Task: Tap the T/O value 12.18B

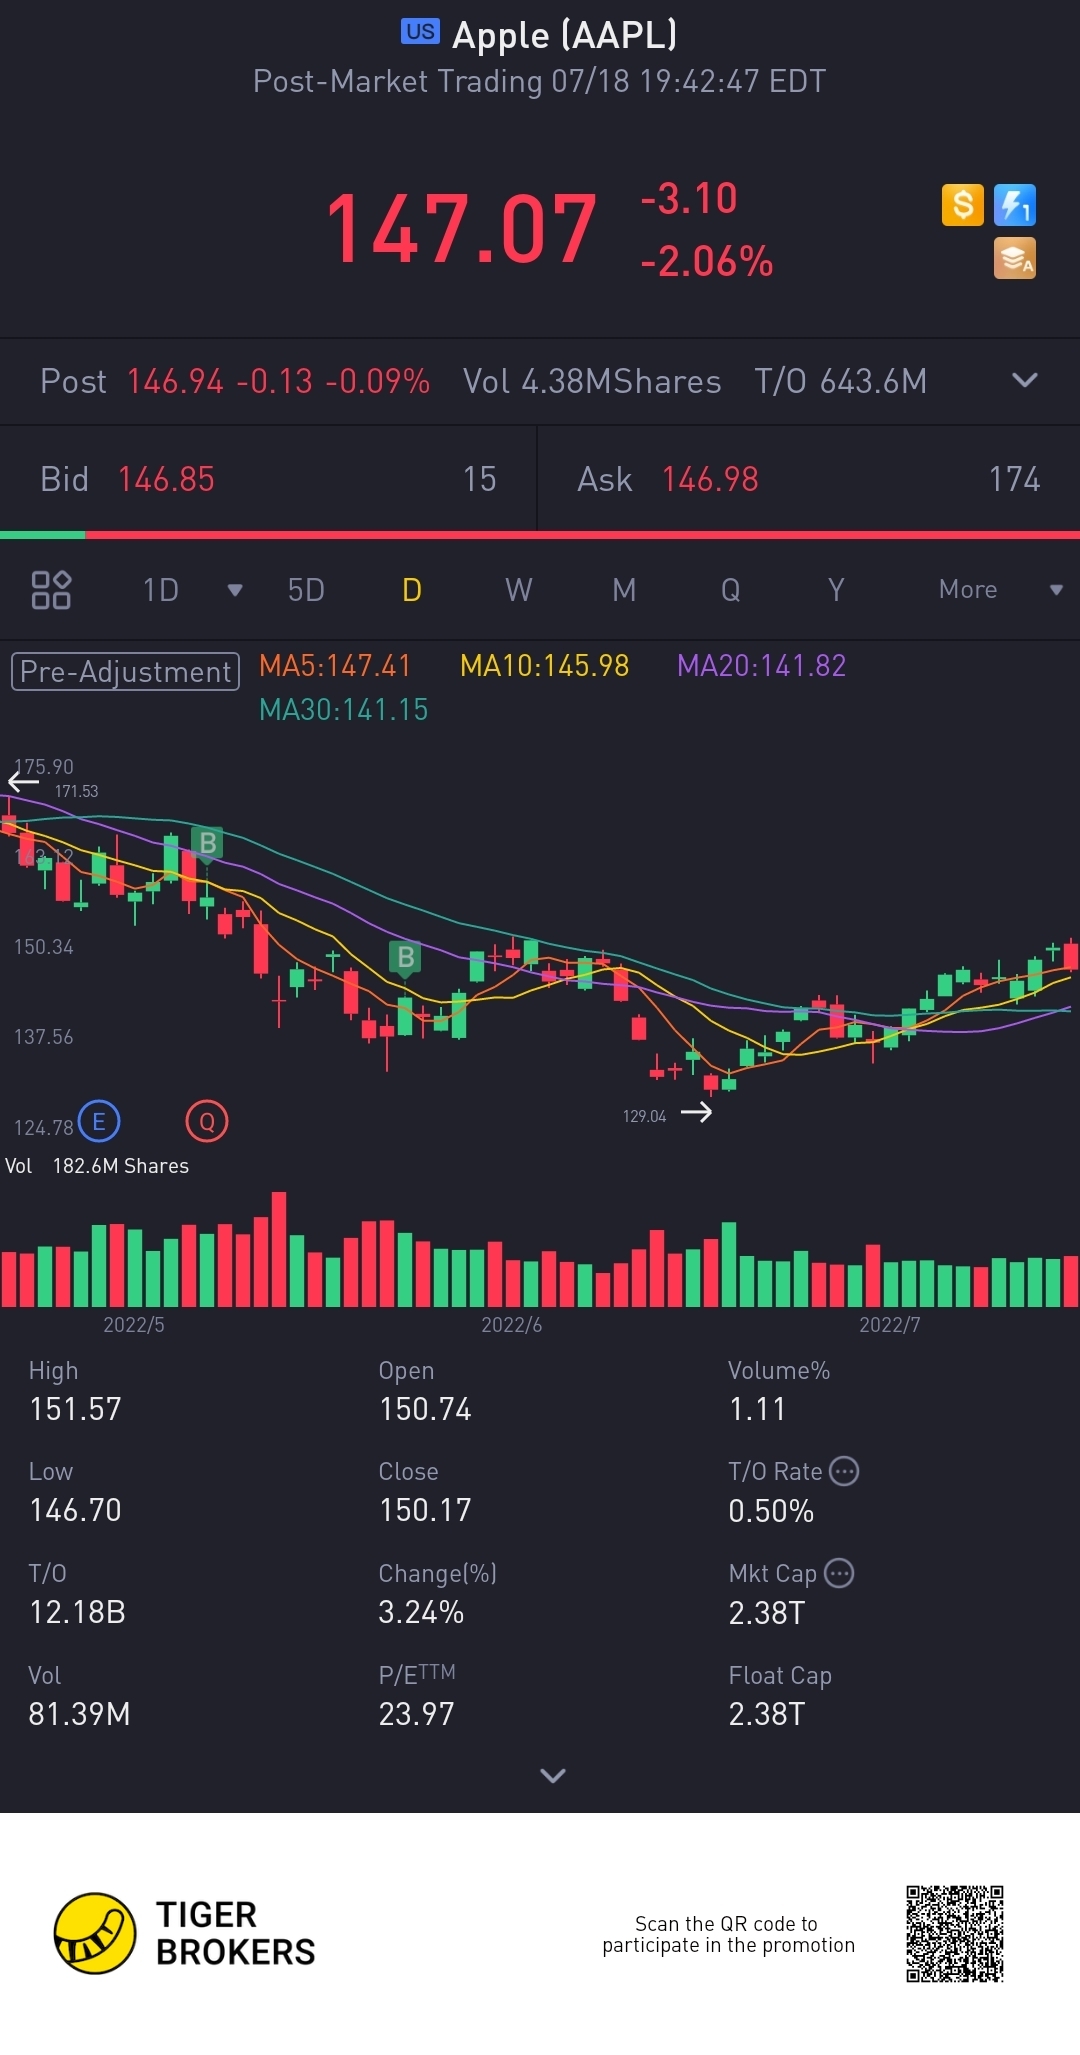Action: (x=77, y=1612)
